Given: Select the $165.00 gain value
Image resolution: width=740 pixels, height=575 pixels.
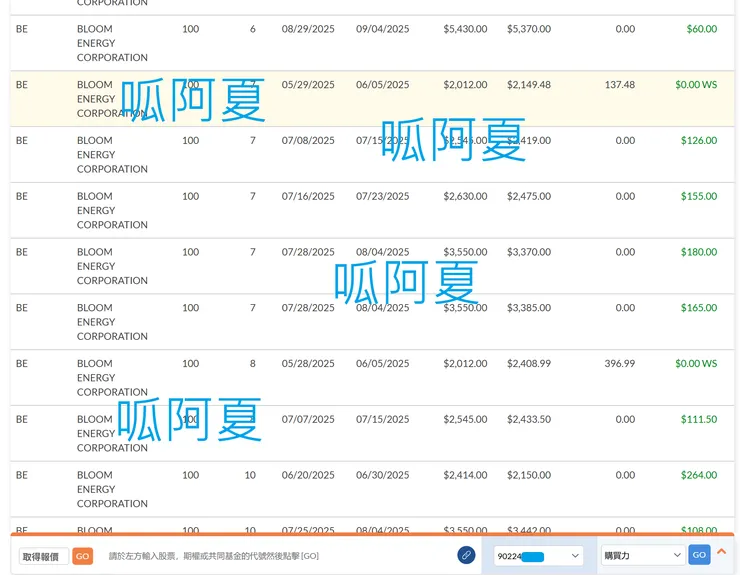Looking at the screenshot, I should click(699, 307).
